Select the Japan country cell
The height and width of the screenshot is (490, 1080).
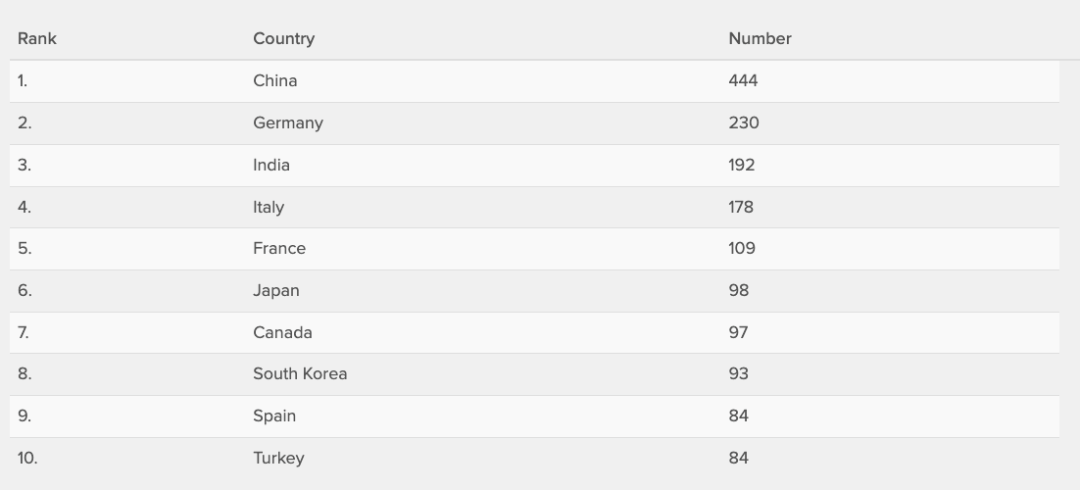point(276,291)
